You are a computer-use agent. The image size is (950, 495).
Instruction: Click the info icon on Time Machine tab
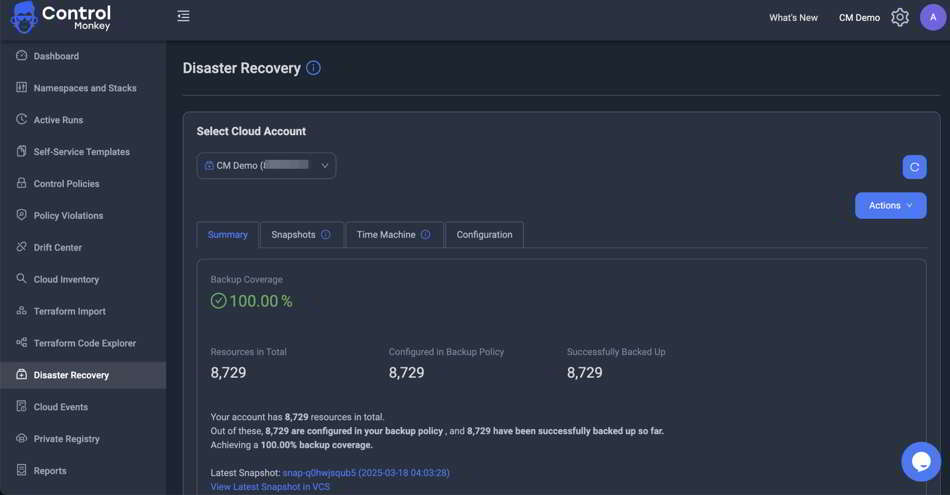pos(426,235)
